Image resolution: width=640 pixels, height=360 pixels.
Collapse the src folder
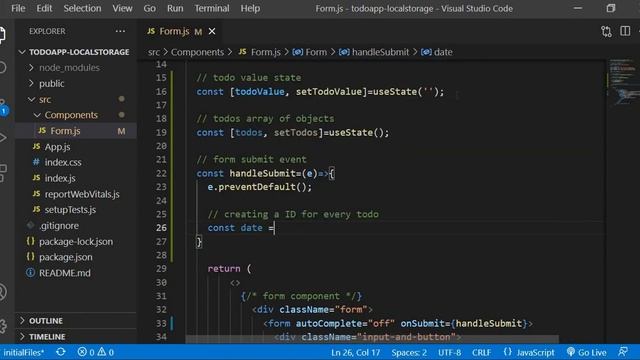(x=76, y=99)
